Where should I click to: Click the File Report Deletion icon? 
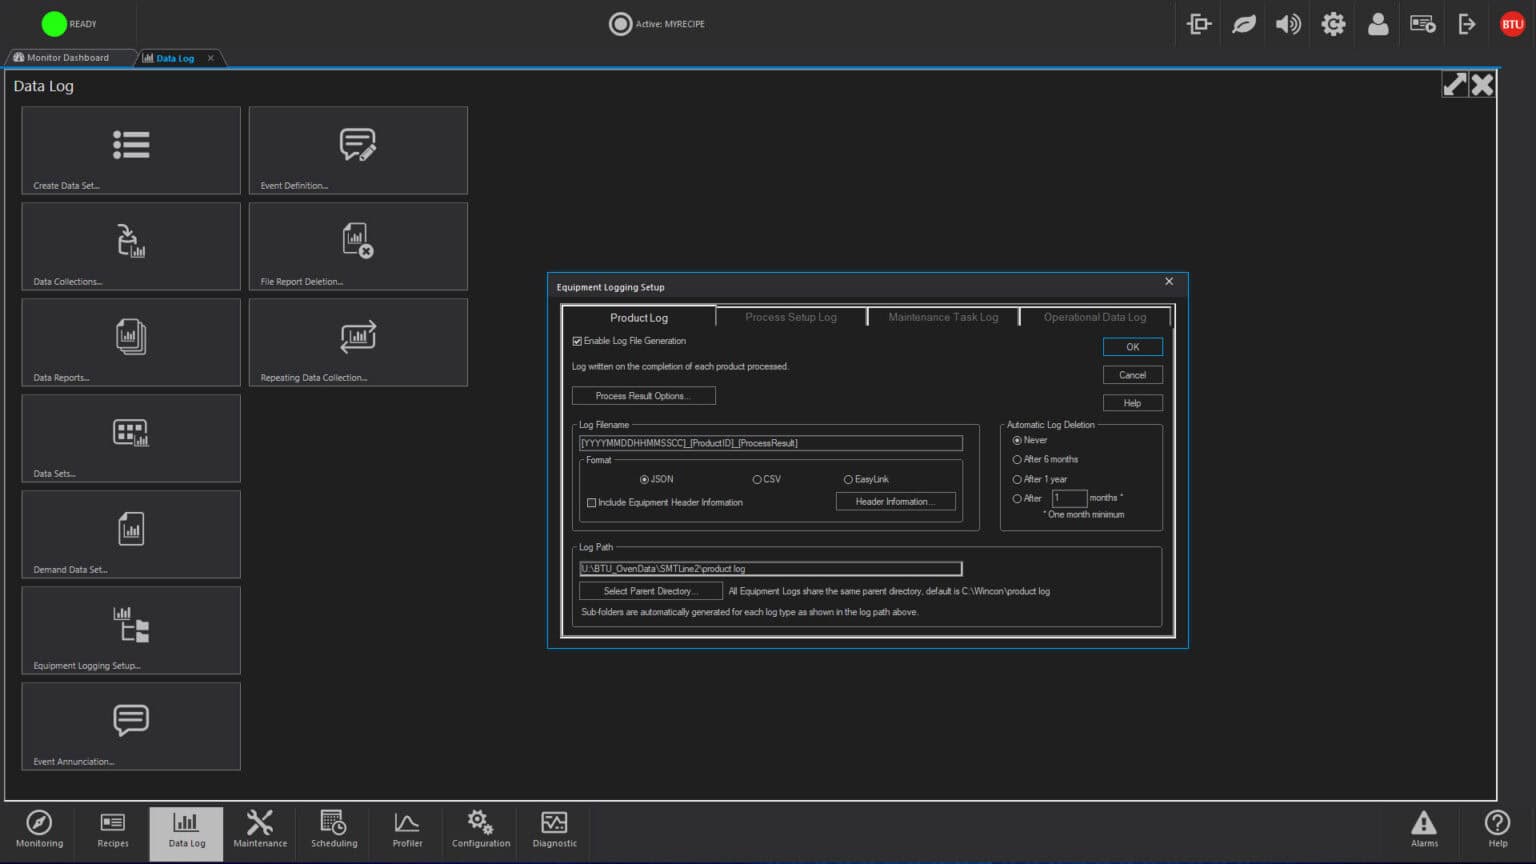(x=358, y=240)
